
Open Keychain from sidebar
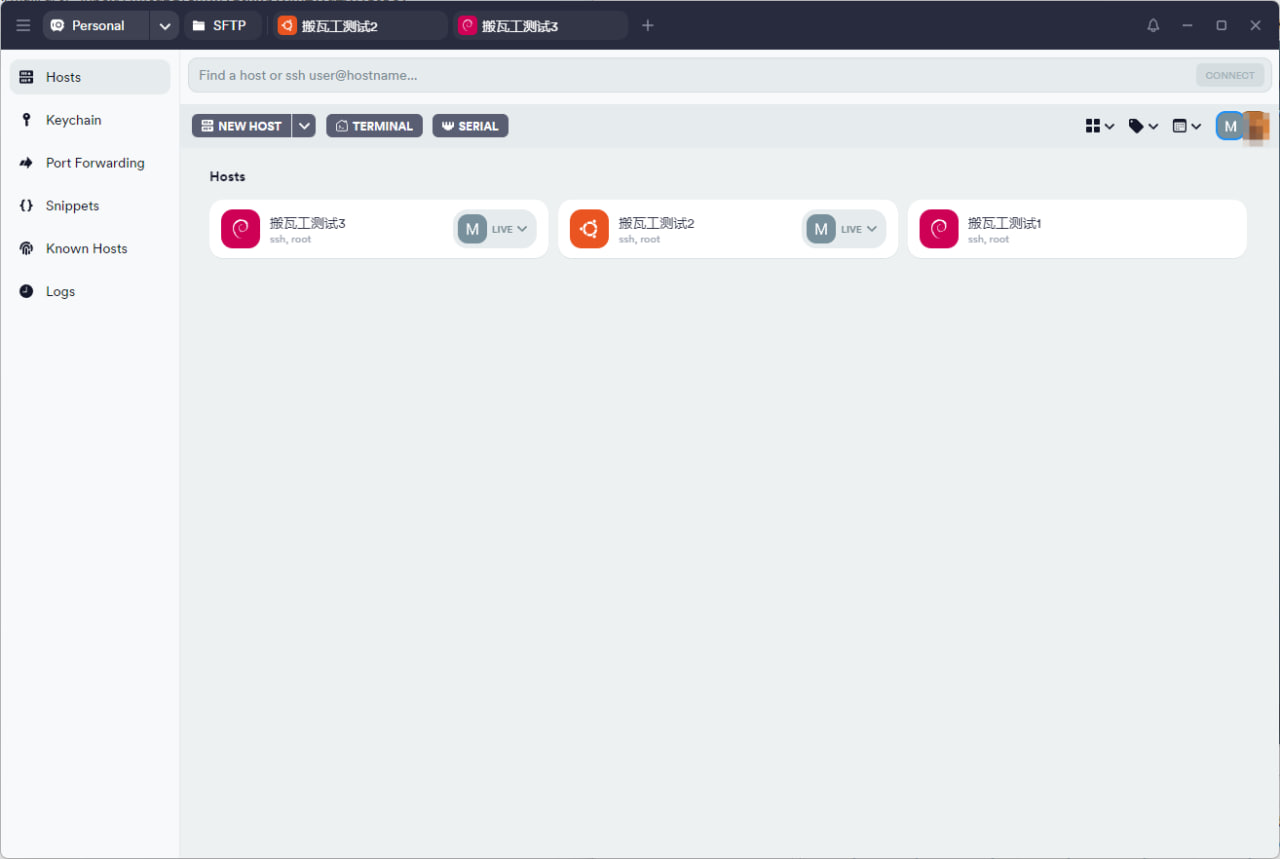[x=73, y=120]
